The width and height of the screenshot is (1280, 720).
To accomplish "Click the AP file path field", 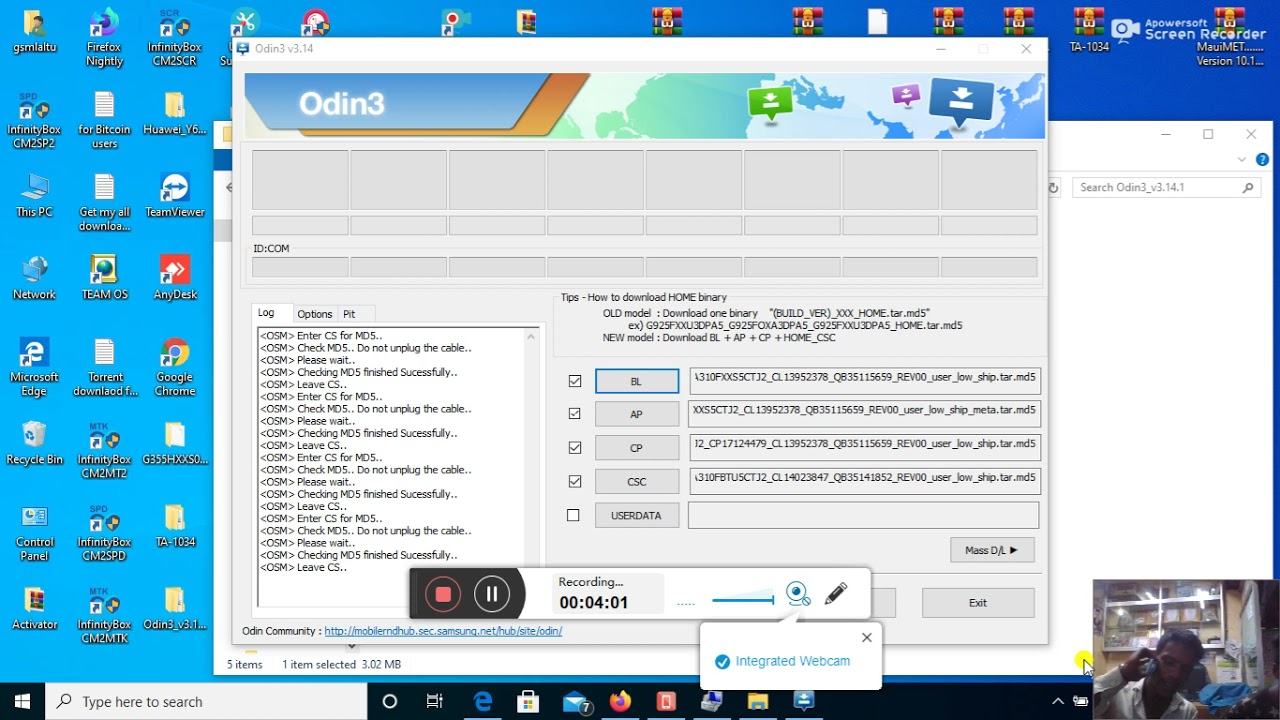I will click(x=865, y=414).
